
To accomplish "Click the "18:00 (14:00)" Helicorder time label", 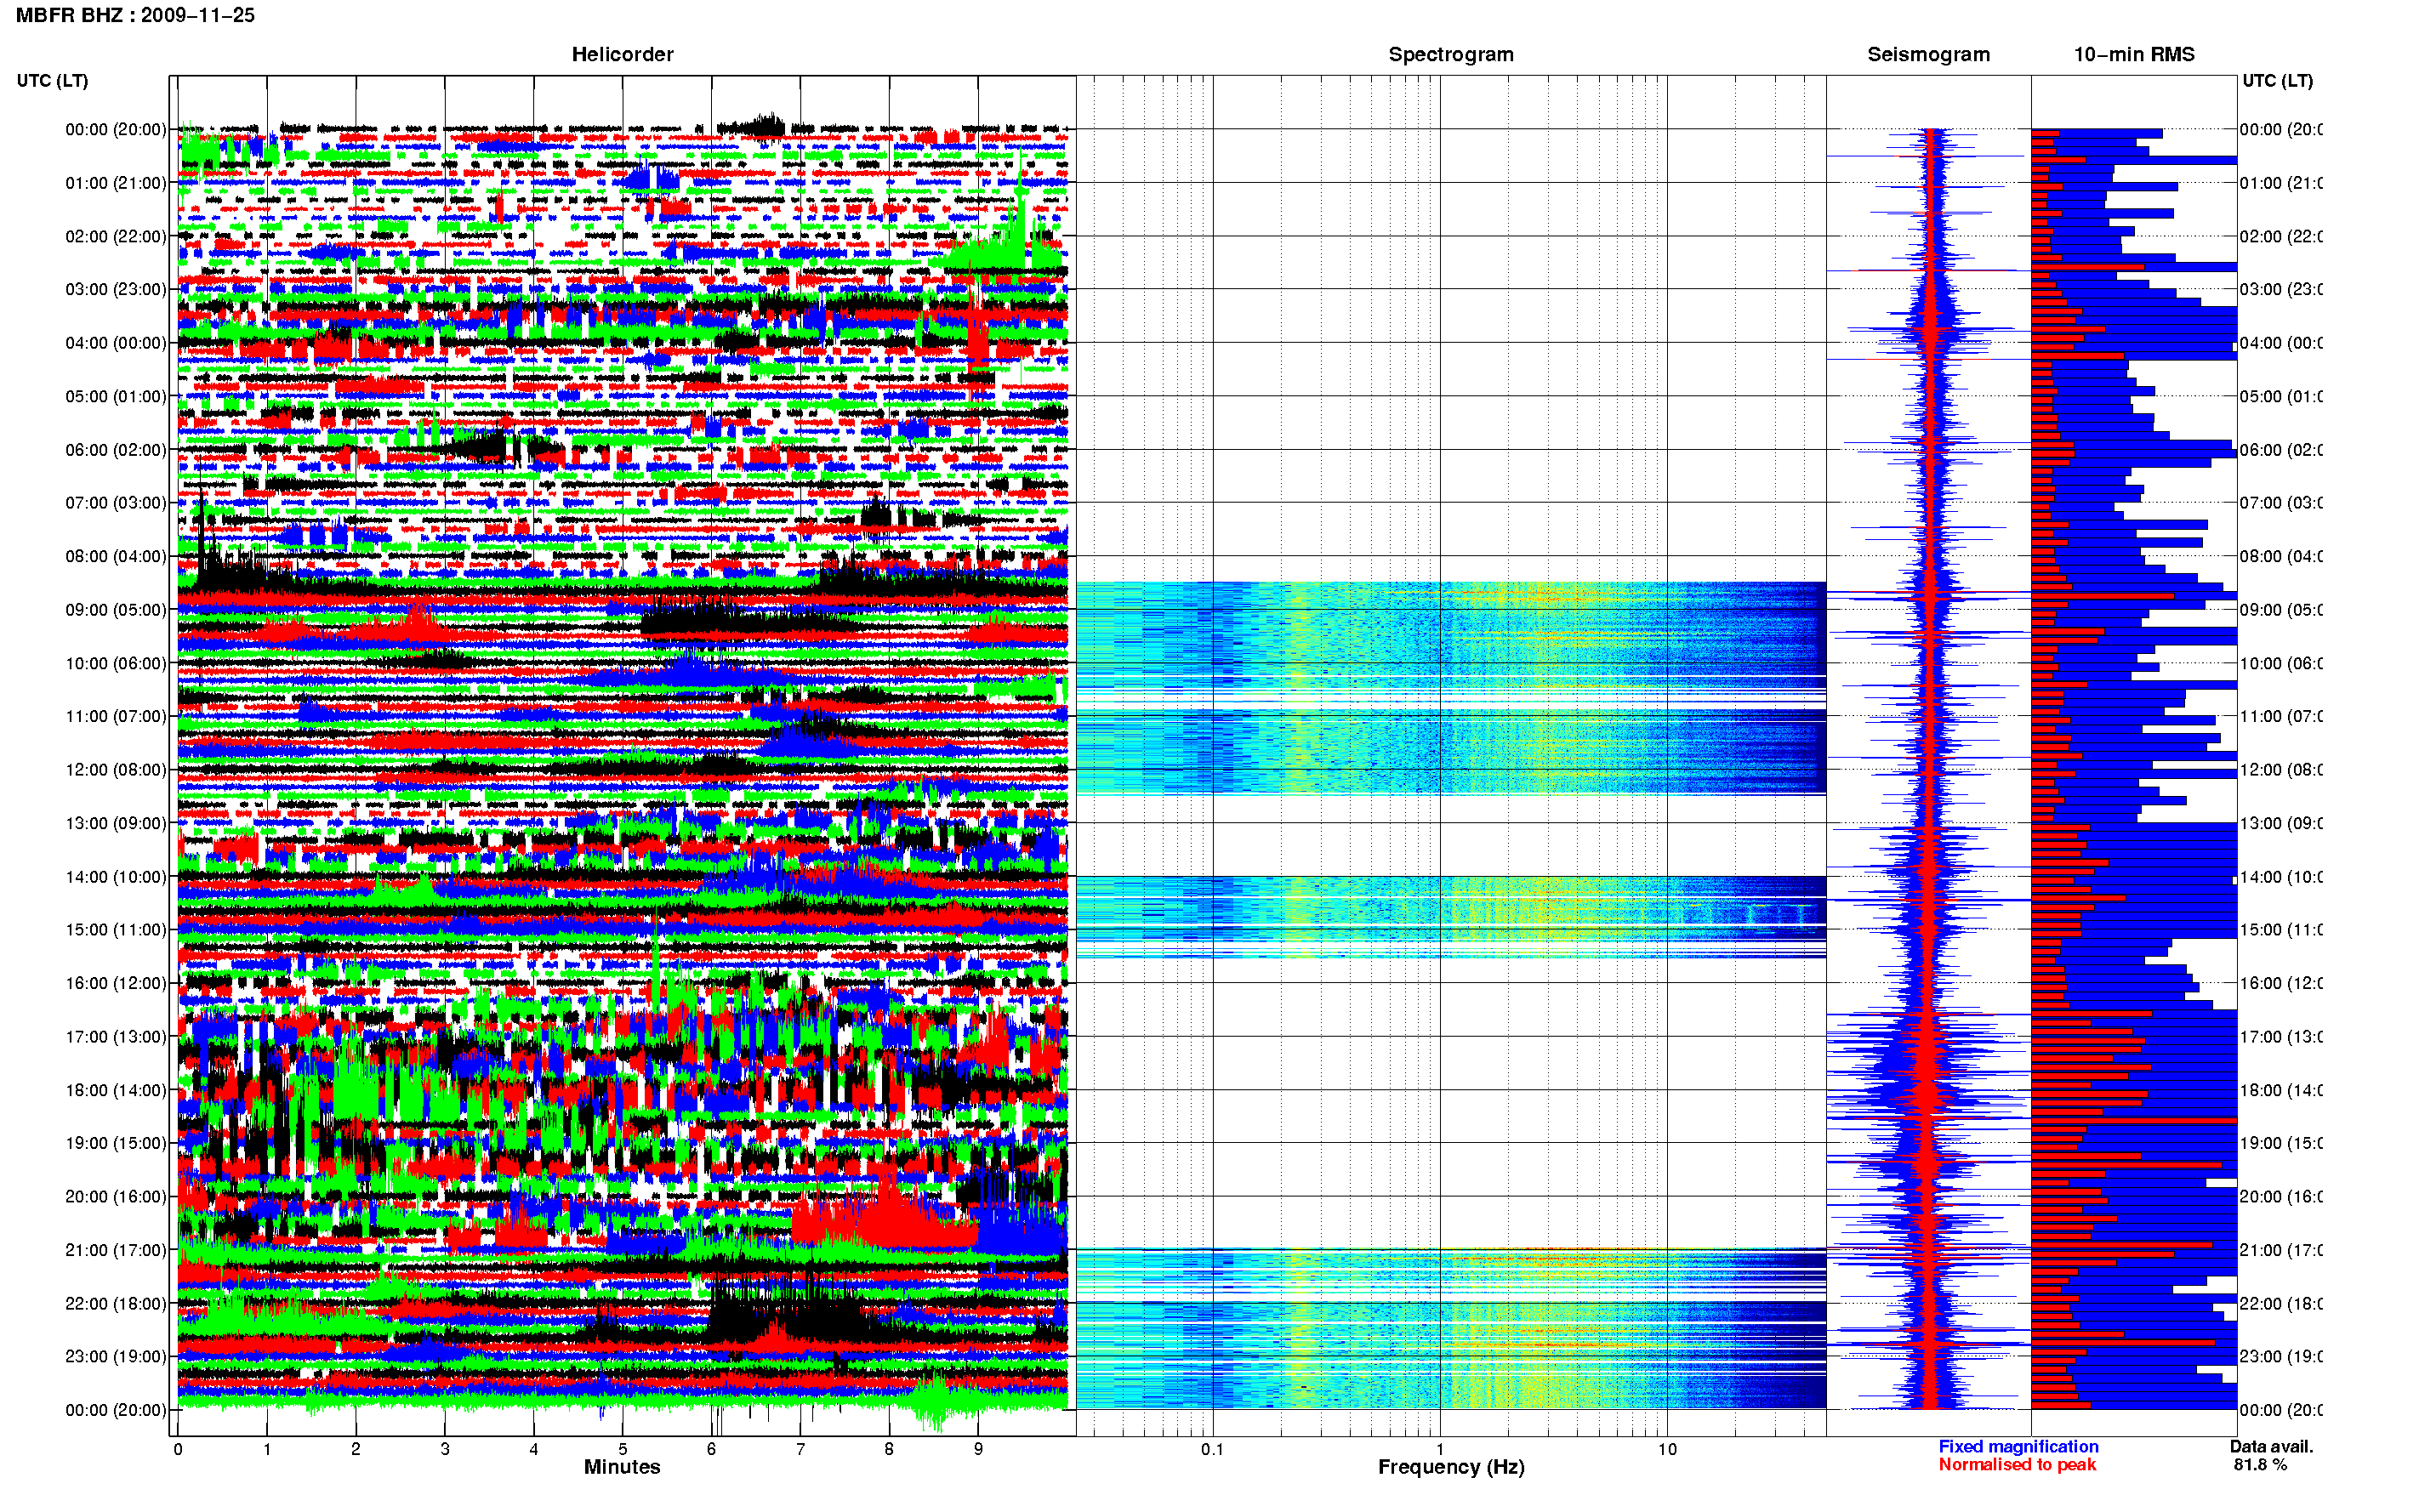I will (x=116, y=1090).
